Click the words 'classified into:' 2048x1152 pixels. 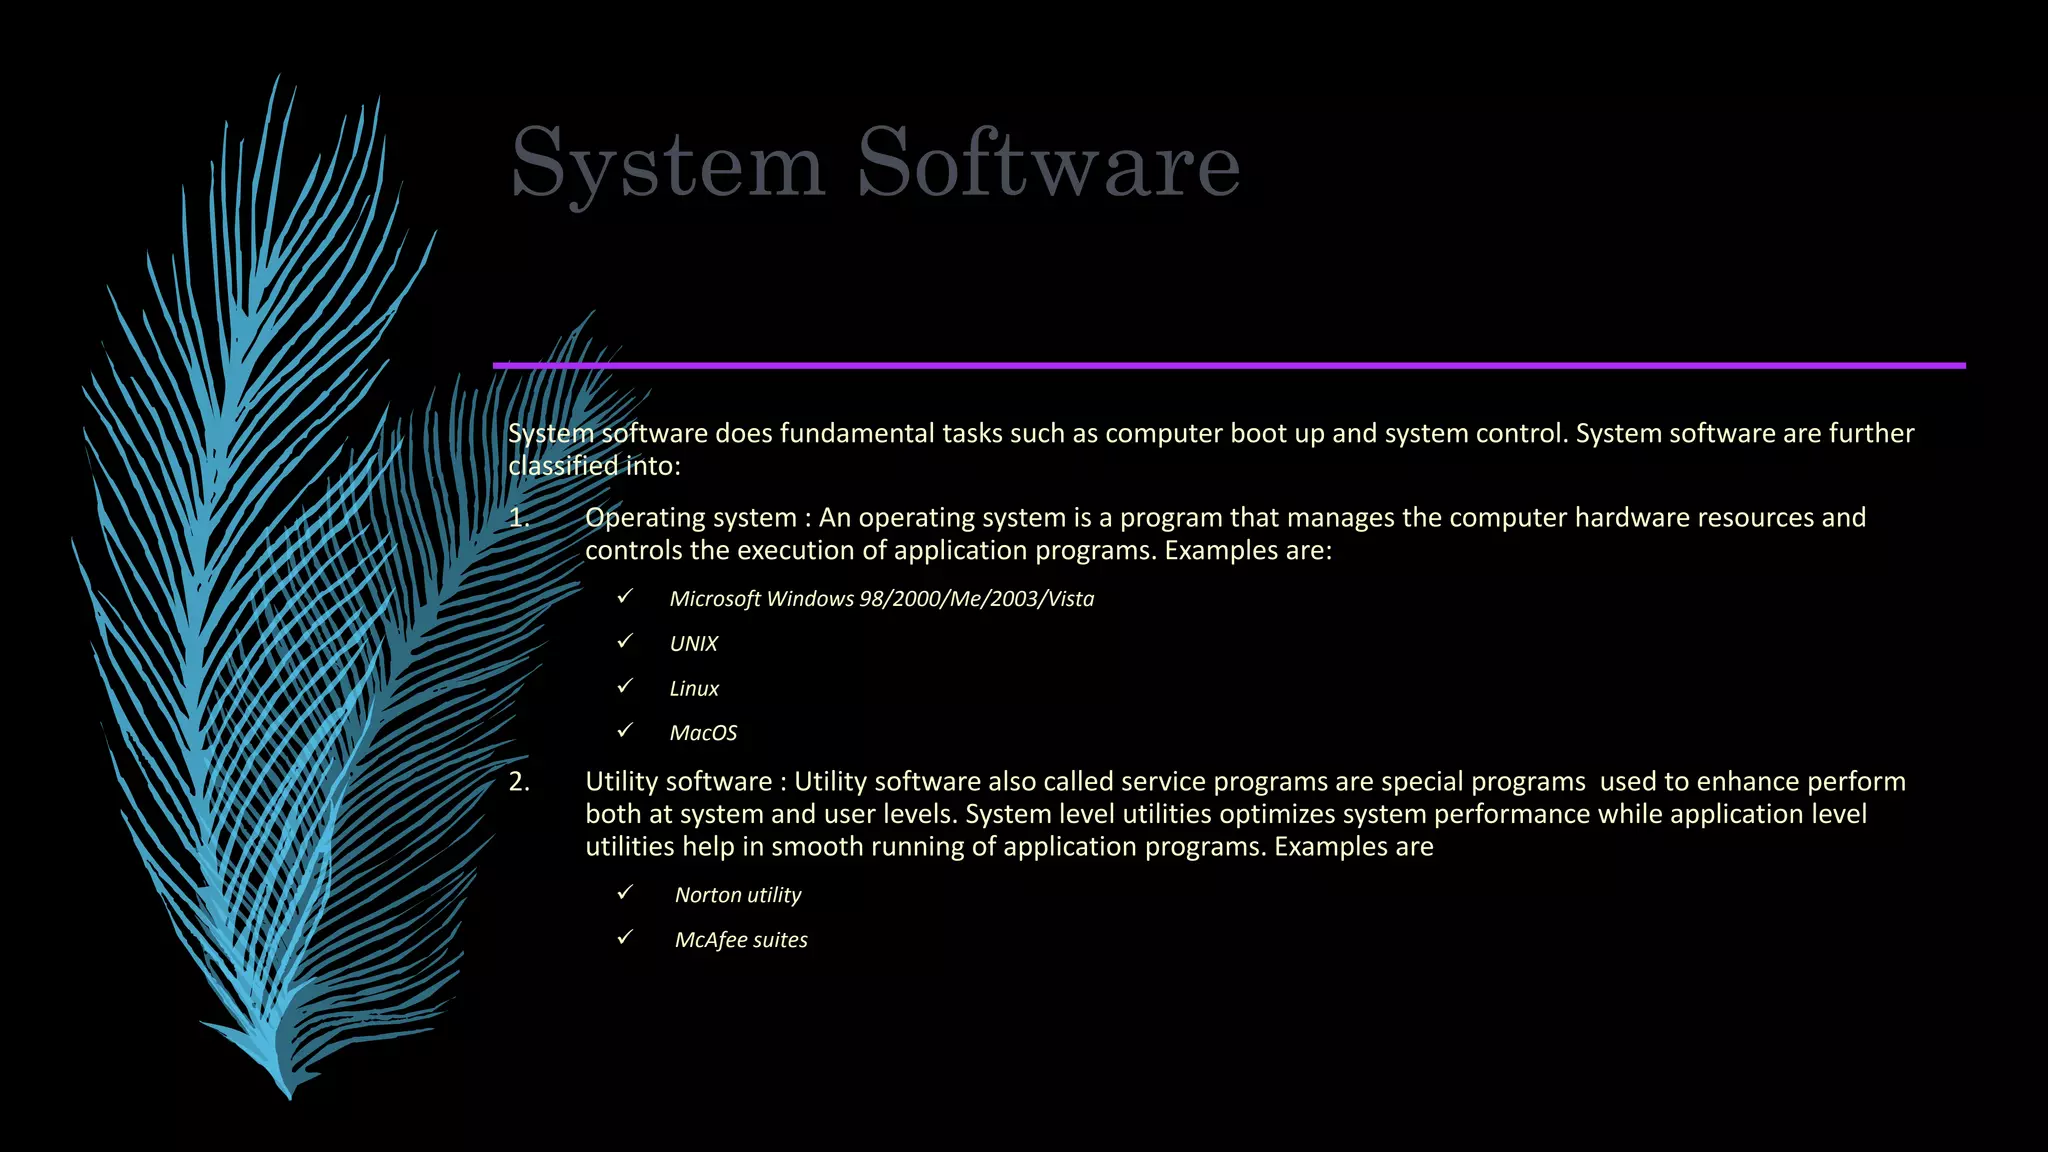594,466
